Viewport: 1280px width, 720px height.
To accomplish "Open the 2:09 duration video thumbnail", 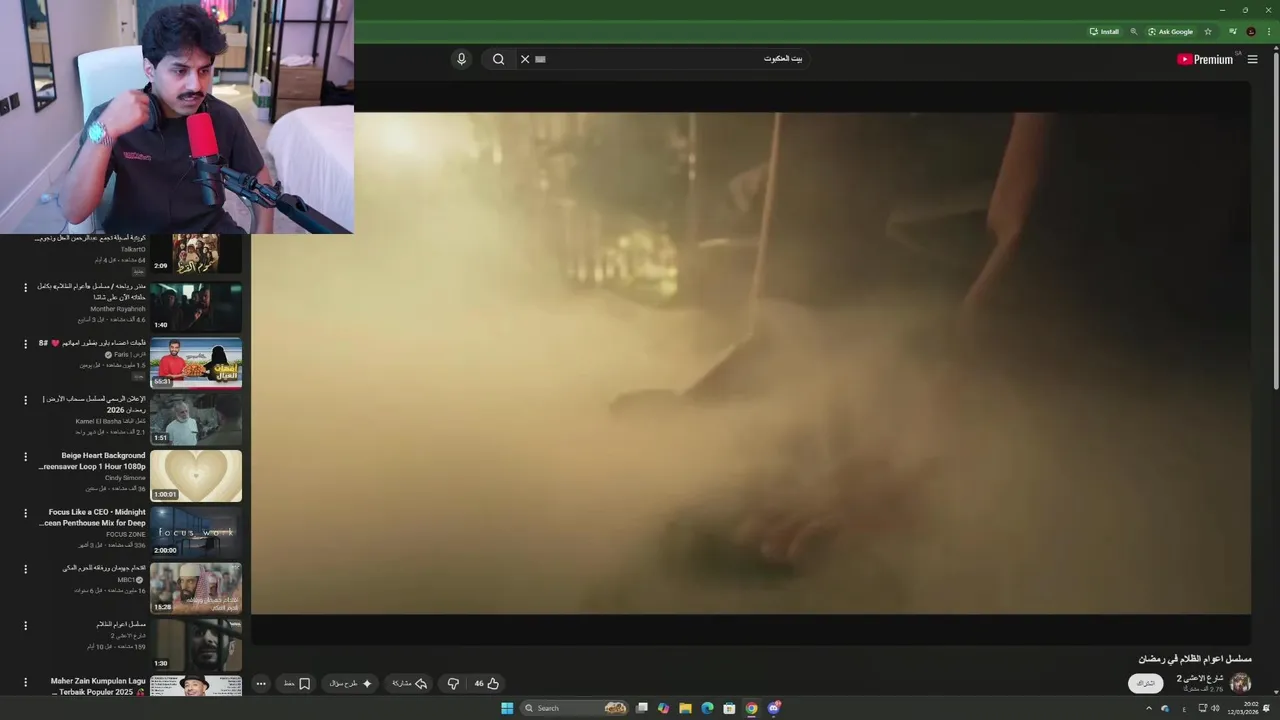I will coord(196,254).
